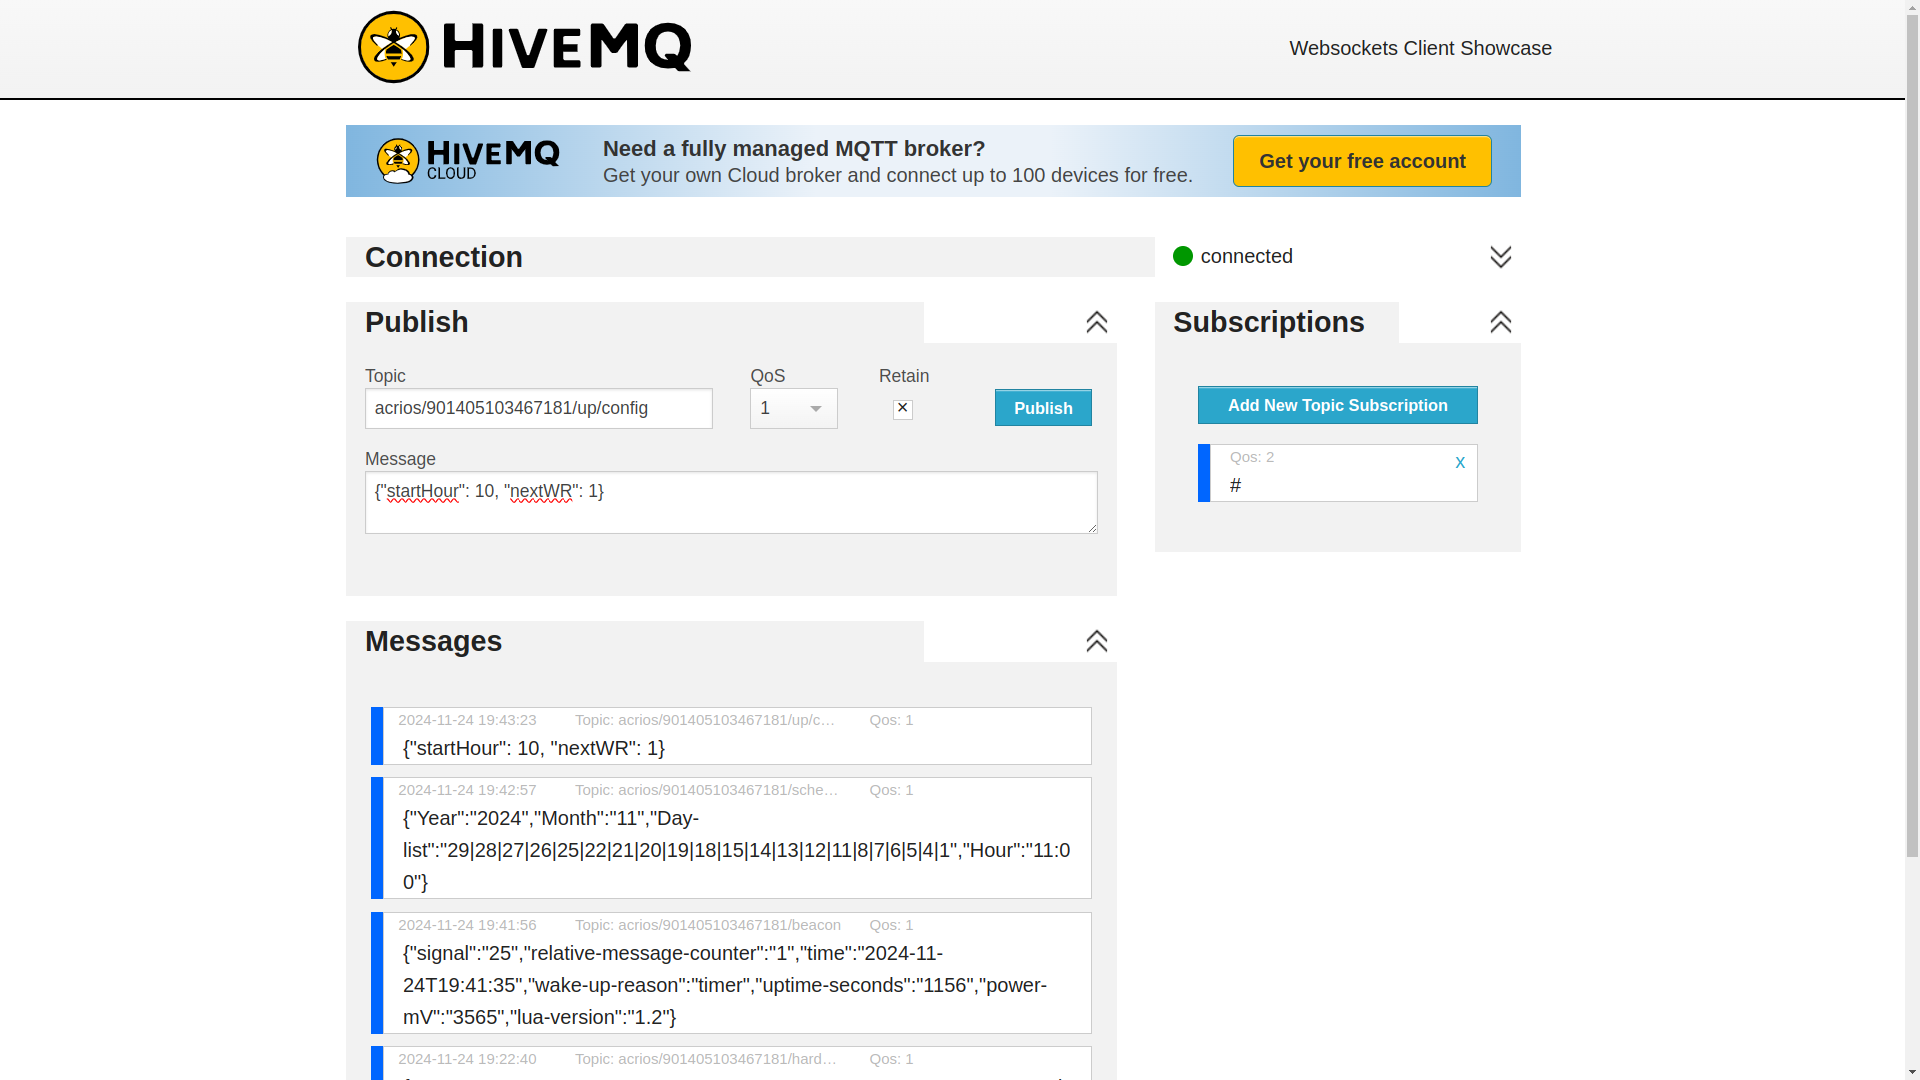Expand the Connection panel with double chevron
This screenshot has height=1080, width=1920.
1500,257
